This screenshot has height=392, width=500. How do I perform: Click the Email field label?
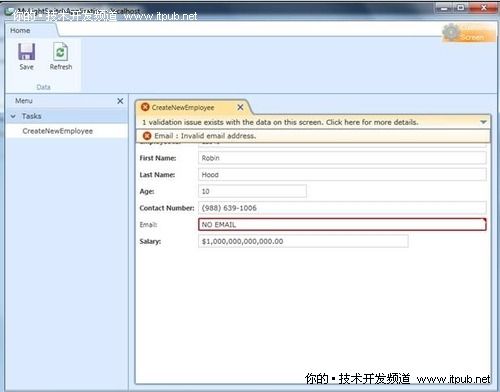[x=148, y=225]
